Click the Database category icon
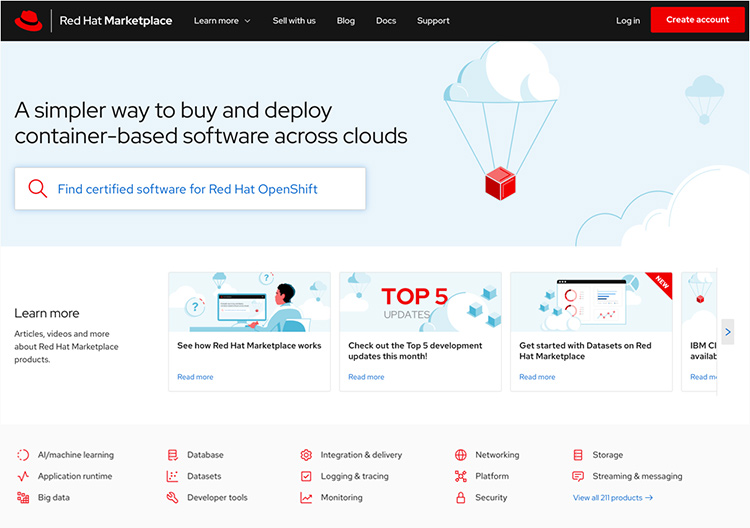Screen dimensions: 750x528 coord(173,455)
